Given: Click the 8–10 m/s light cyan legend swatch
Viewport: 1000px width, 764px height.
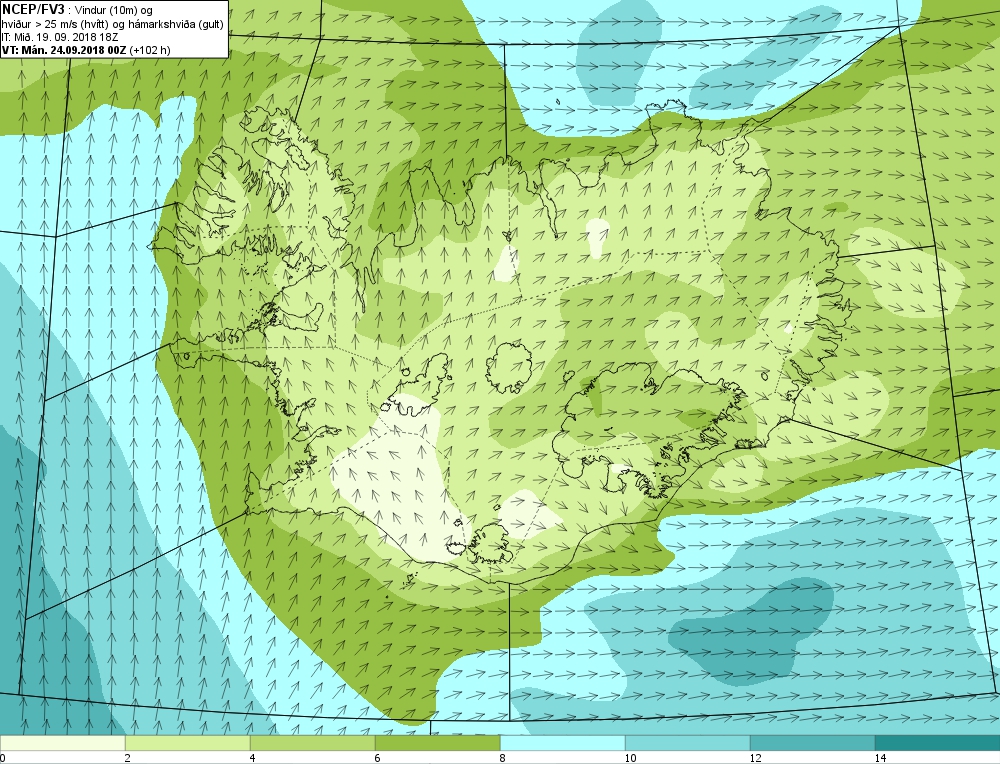Looking at the screenshot, I should tap(562, 743).
